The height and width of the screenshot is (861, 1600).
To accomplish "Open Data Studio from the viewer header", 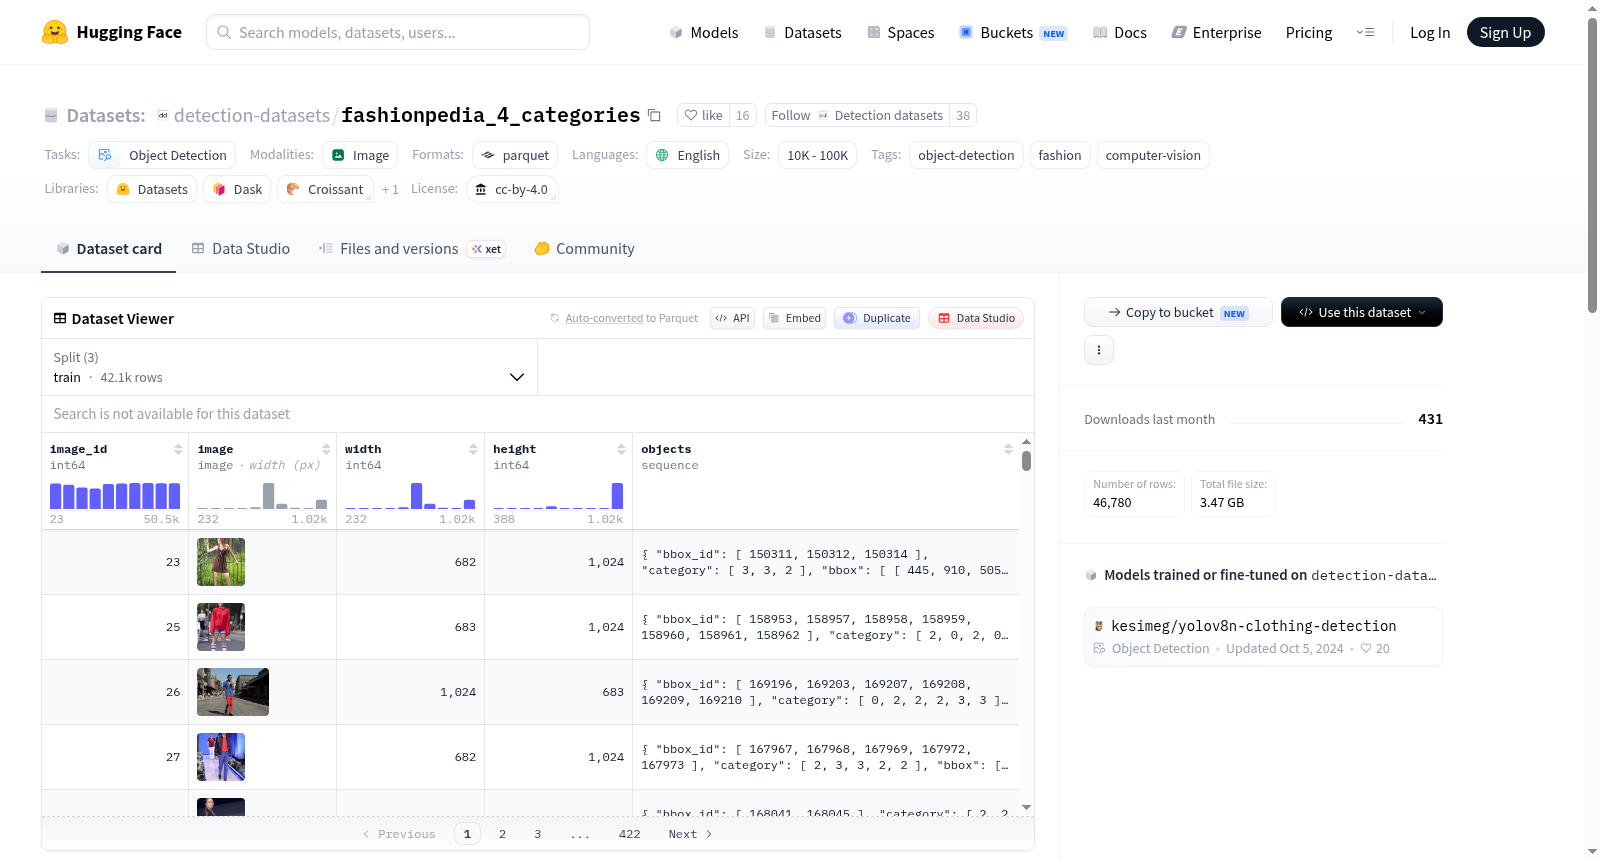I will tap(976, 318).
